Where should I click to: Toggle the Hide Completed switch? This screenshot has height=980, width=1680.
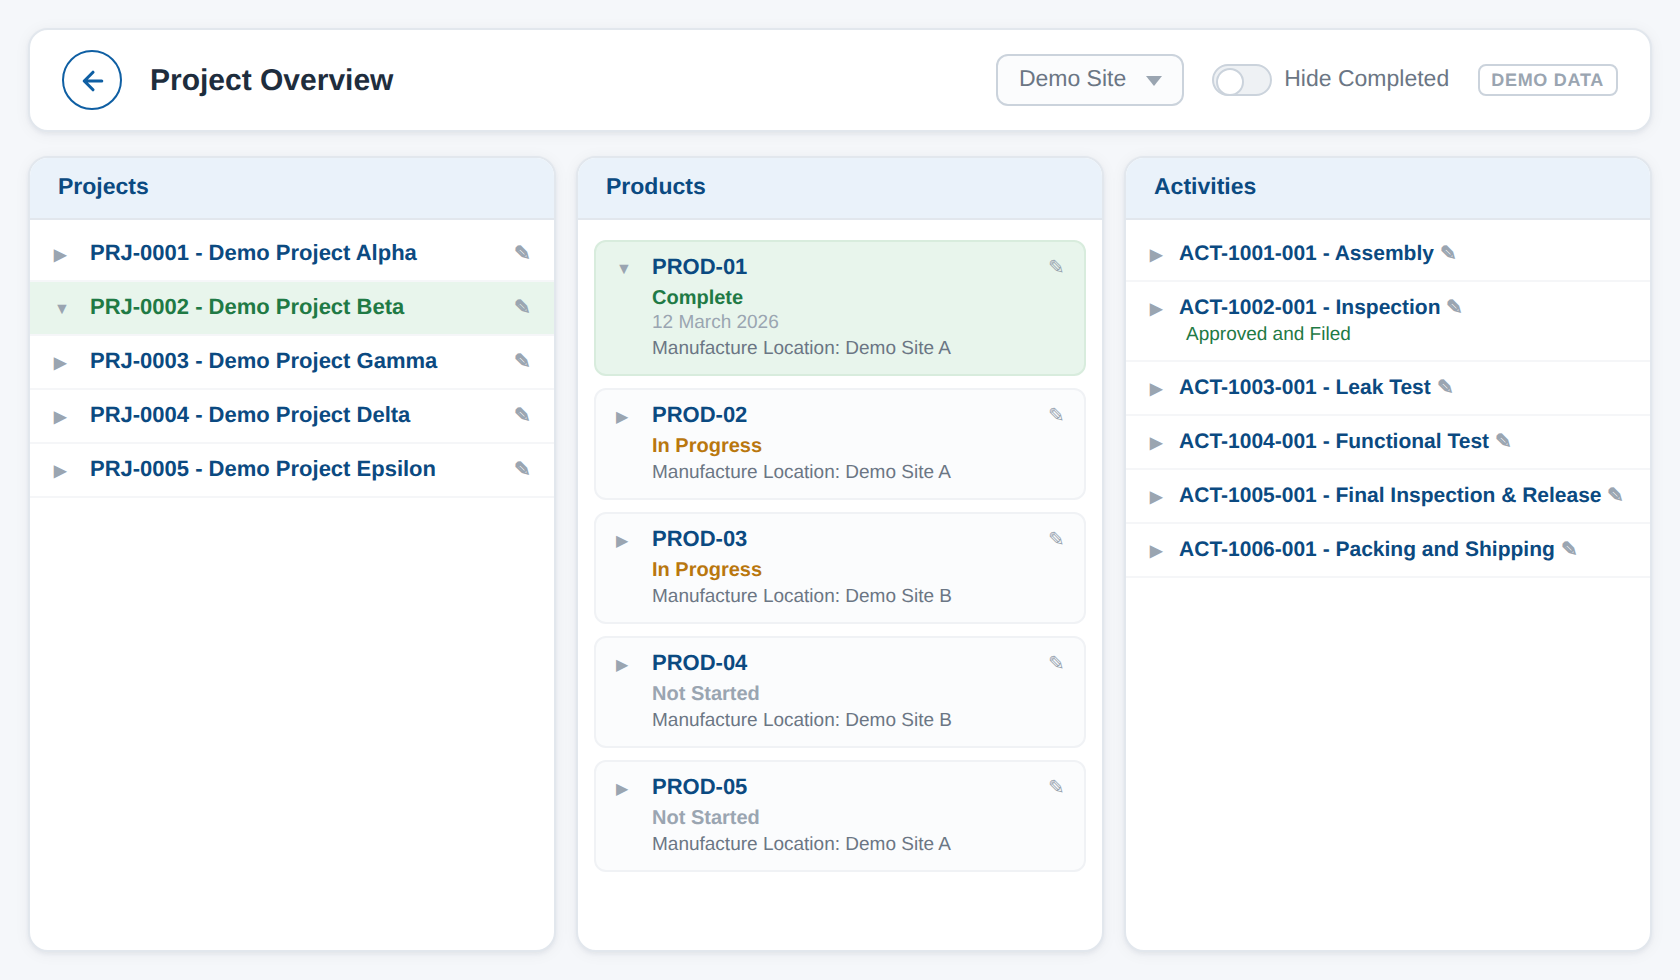1241,80
